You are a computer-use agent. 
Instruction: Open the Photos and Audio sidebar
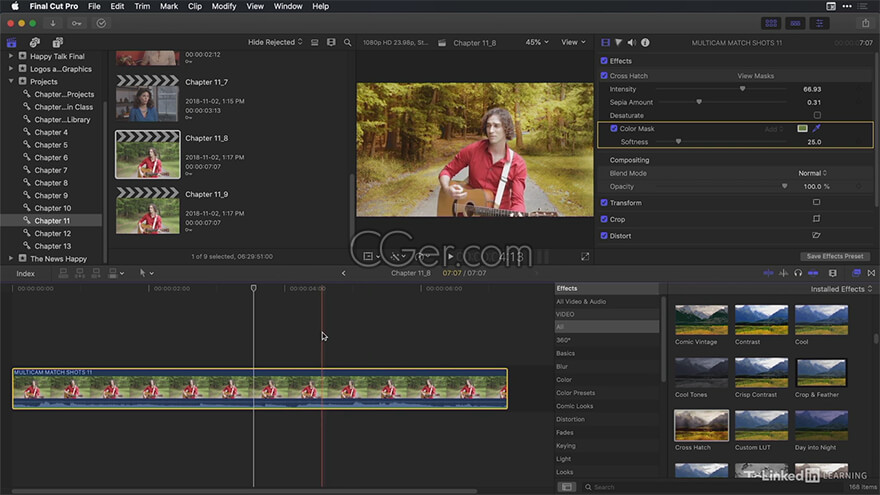click(35, 43)
